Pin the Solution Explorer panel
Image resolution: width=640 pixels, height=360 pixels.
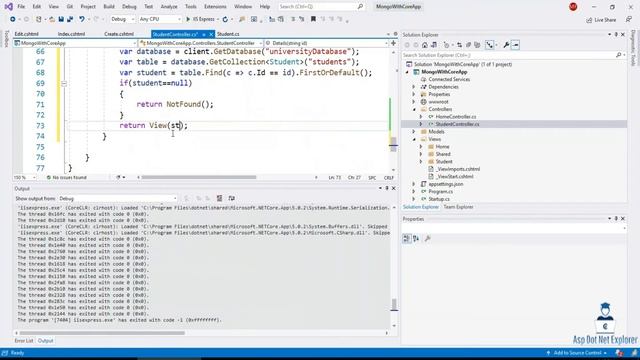(x=616, y=35)
